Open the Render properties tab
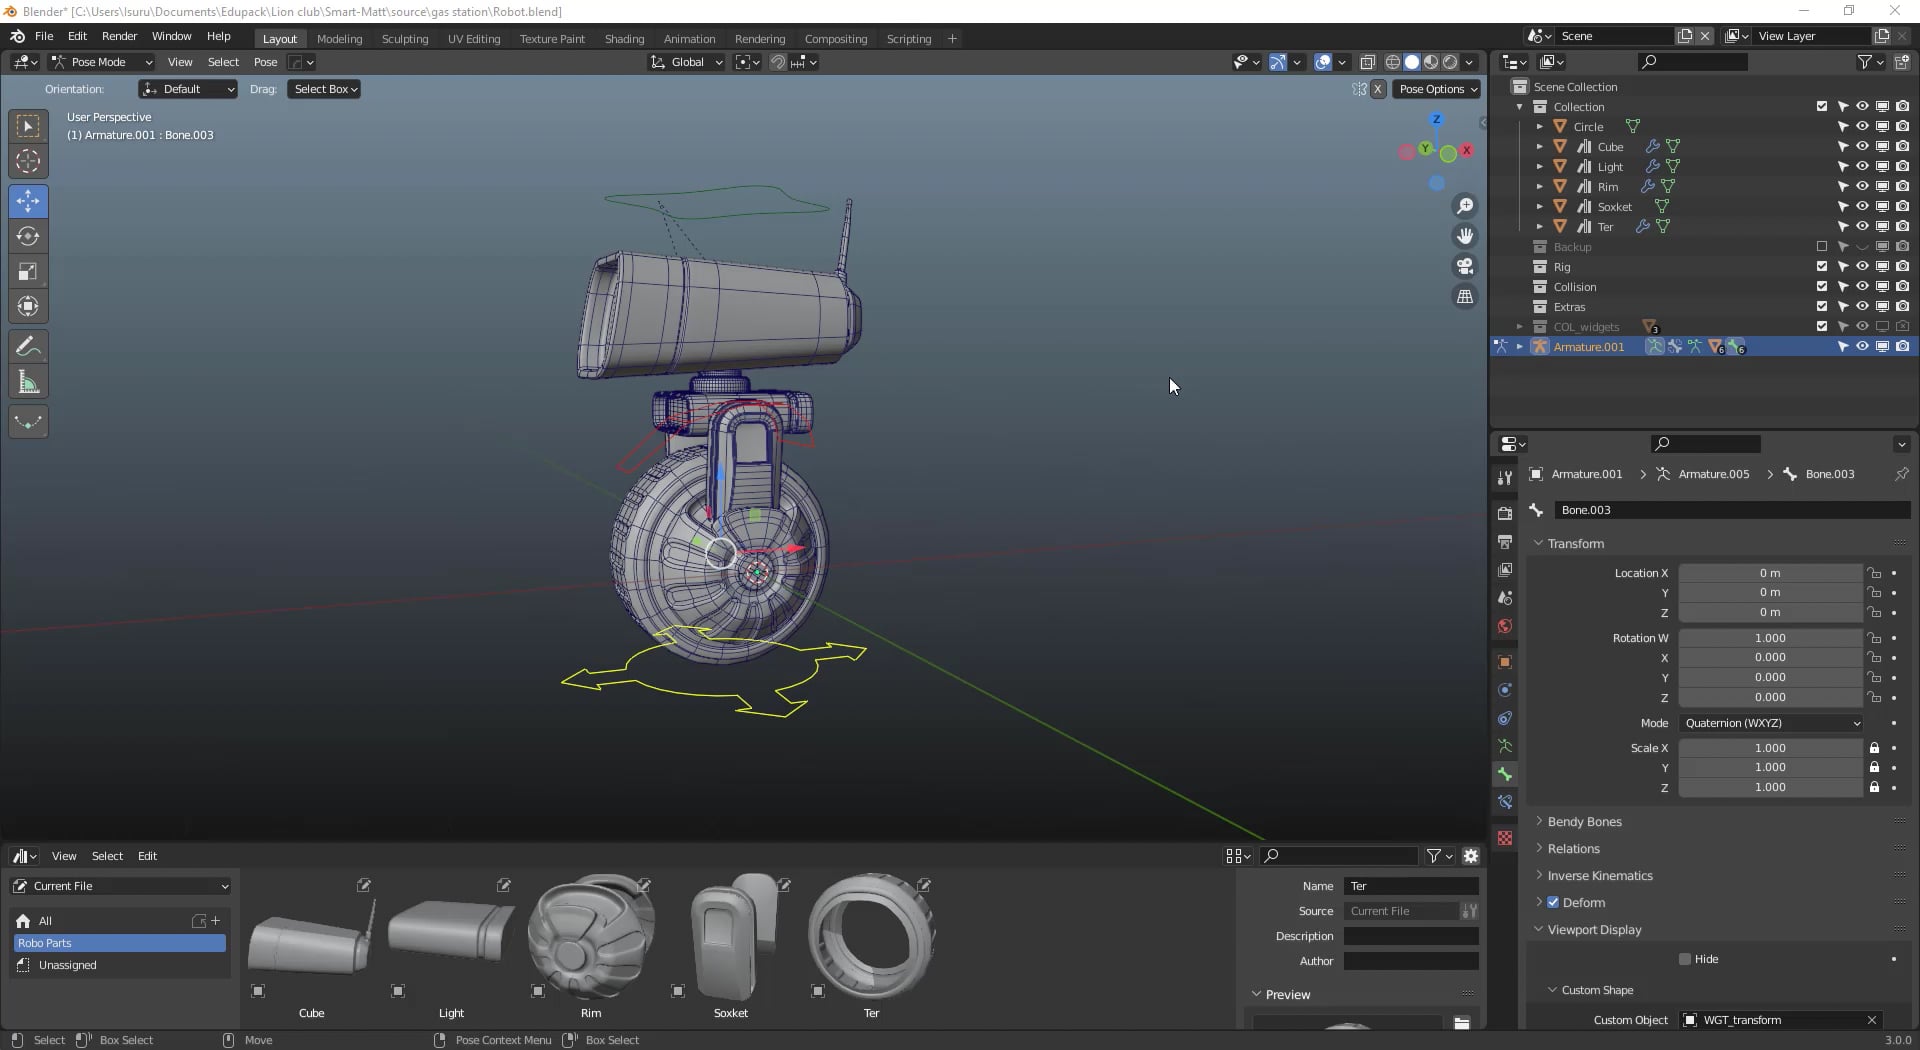The width and height of the screenshot is (1920, 1050). (1505, 513)
